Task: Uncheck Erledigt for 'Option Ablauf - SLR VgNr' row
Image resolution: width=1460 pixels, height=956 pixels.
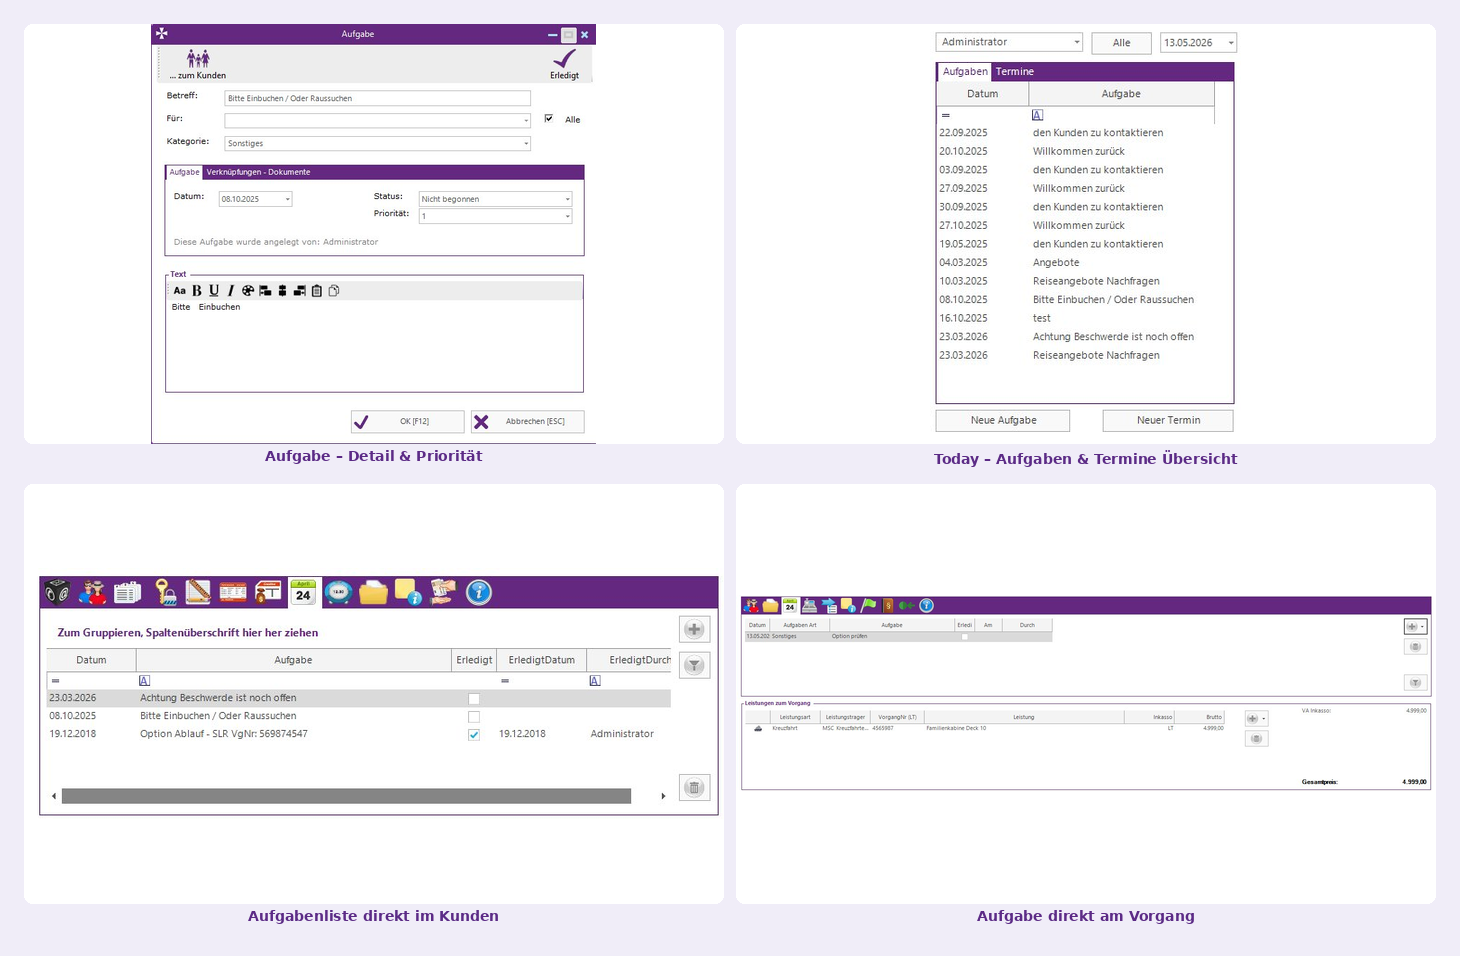Action: point(474,734)
